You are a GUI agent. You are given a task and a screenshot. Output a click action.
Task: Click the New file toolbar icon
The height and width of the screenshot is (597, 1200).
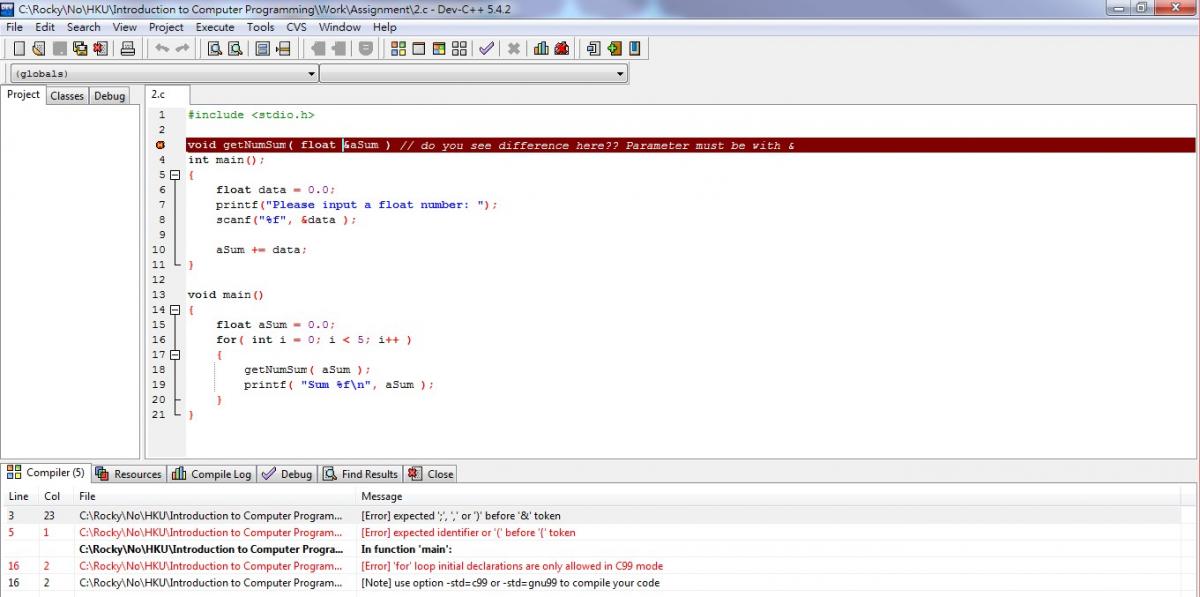click(x=19, y=48)
